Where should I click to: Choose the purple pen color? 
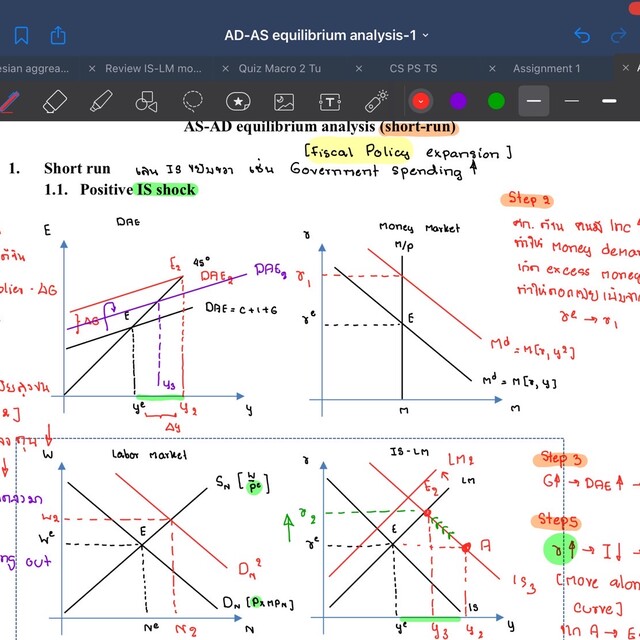(458, 101)
